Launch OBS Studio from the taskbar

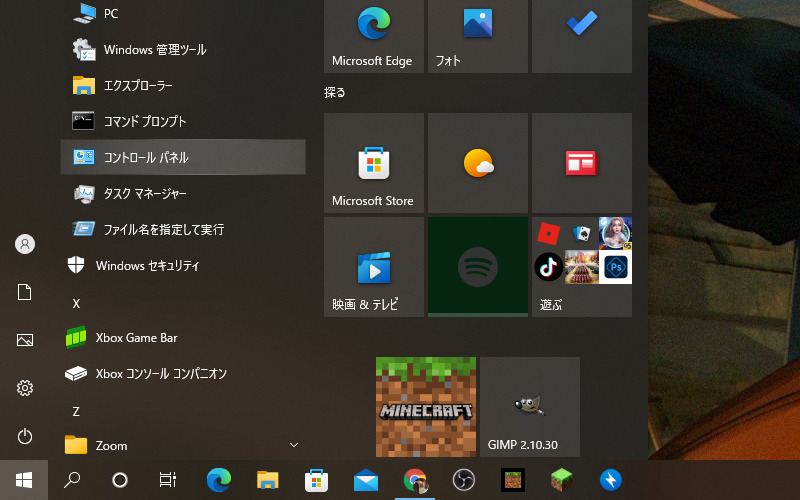[x=464, y=480]
